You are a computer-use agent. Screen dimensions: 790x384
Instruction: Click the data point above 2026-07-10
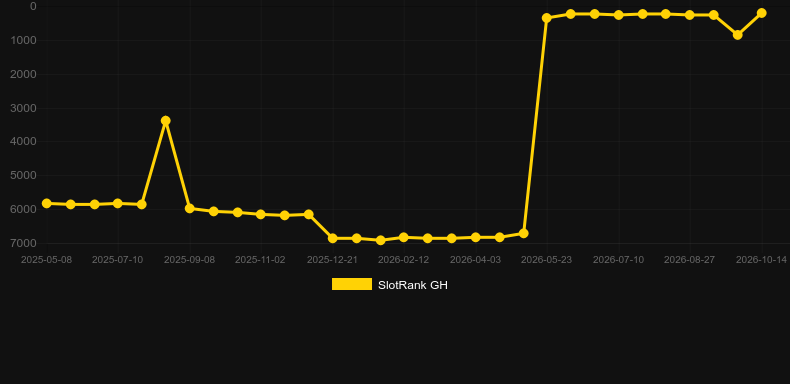pyautogui.click(x=619, y=15)
